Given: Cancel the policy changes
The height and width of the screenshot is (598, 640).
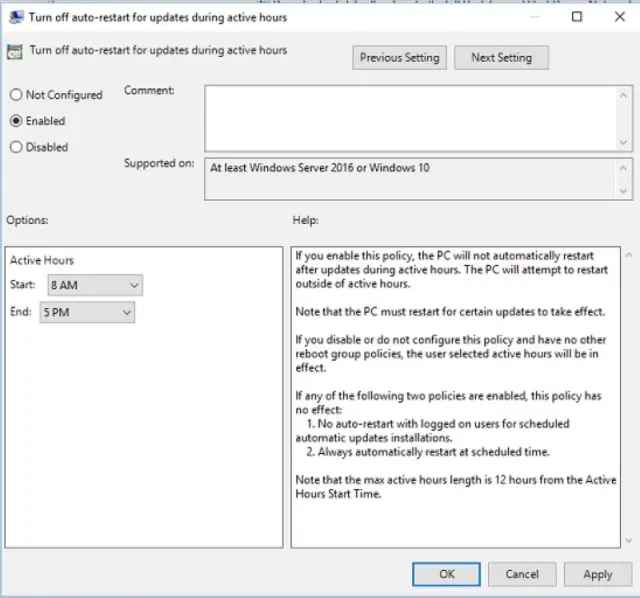Looking at the screenshot, I should (522, 574).
